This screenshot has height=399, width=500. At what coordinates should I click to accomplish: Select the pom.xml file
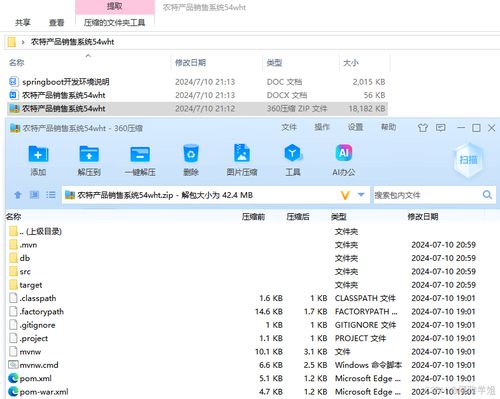35,378
